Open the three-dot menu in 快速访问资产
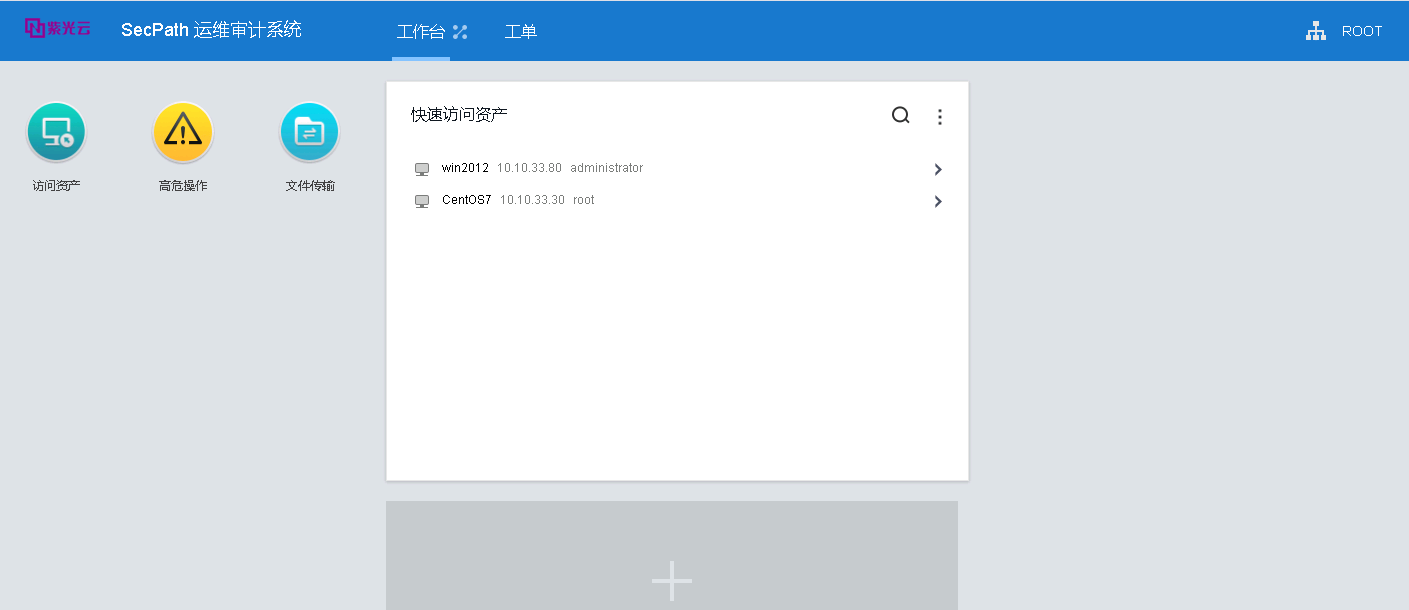Screen dimensions: 1409x610 [939, 117]
